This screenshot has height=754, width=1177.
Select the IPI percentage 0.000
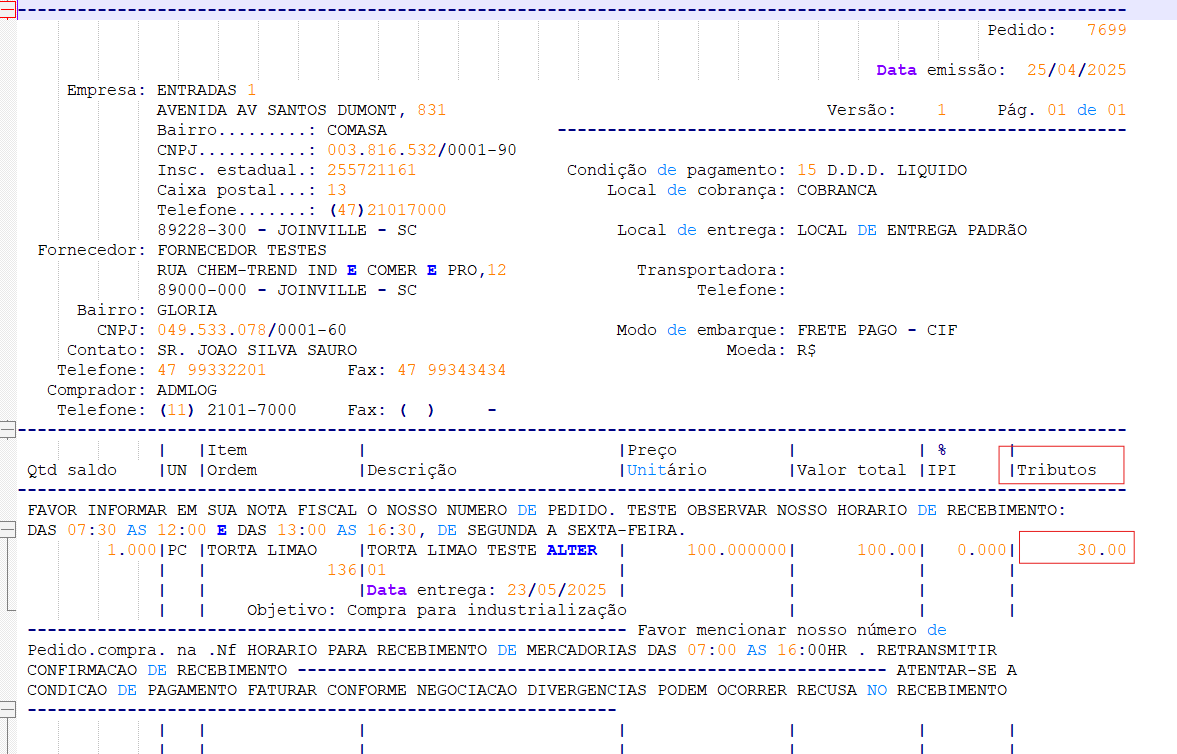click(x=982, y=550)
